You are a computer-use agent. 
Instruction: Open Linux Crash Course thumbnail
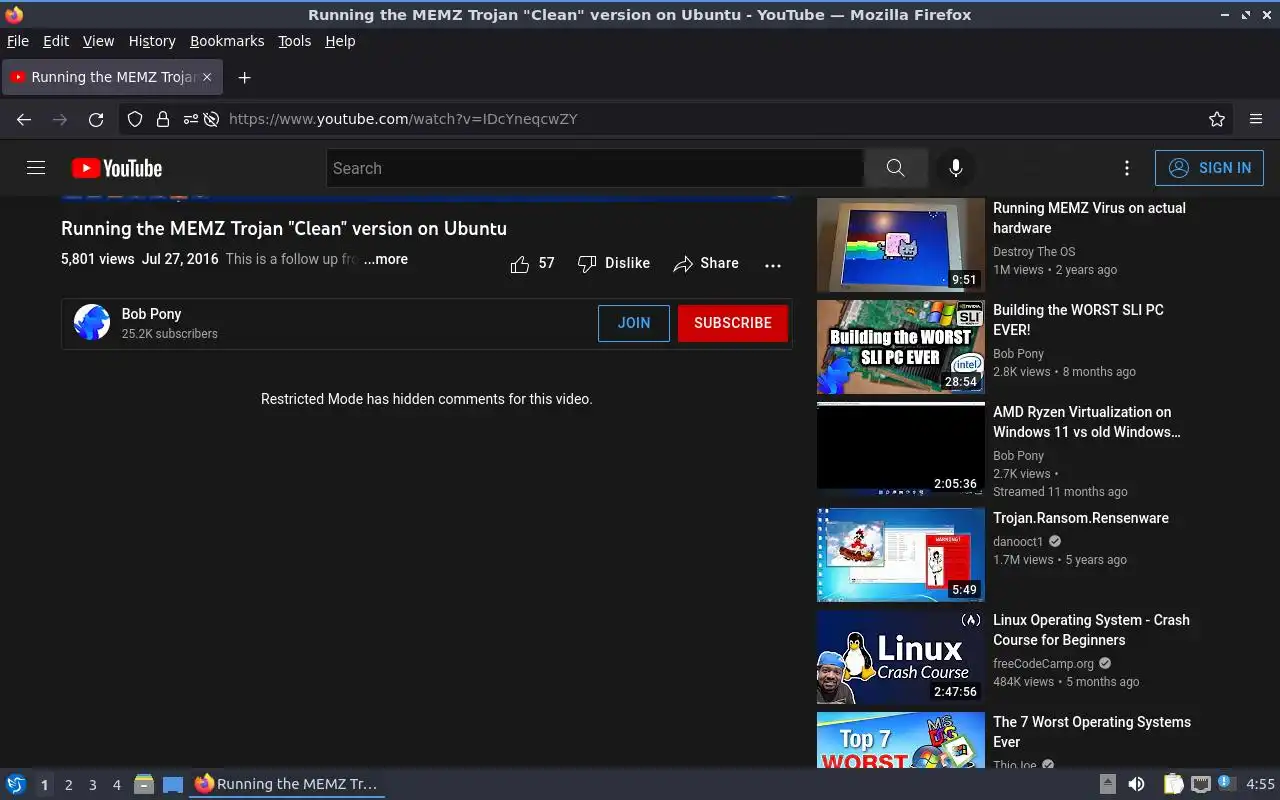click(x=901, y=657)
